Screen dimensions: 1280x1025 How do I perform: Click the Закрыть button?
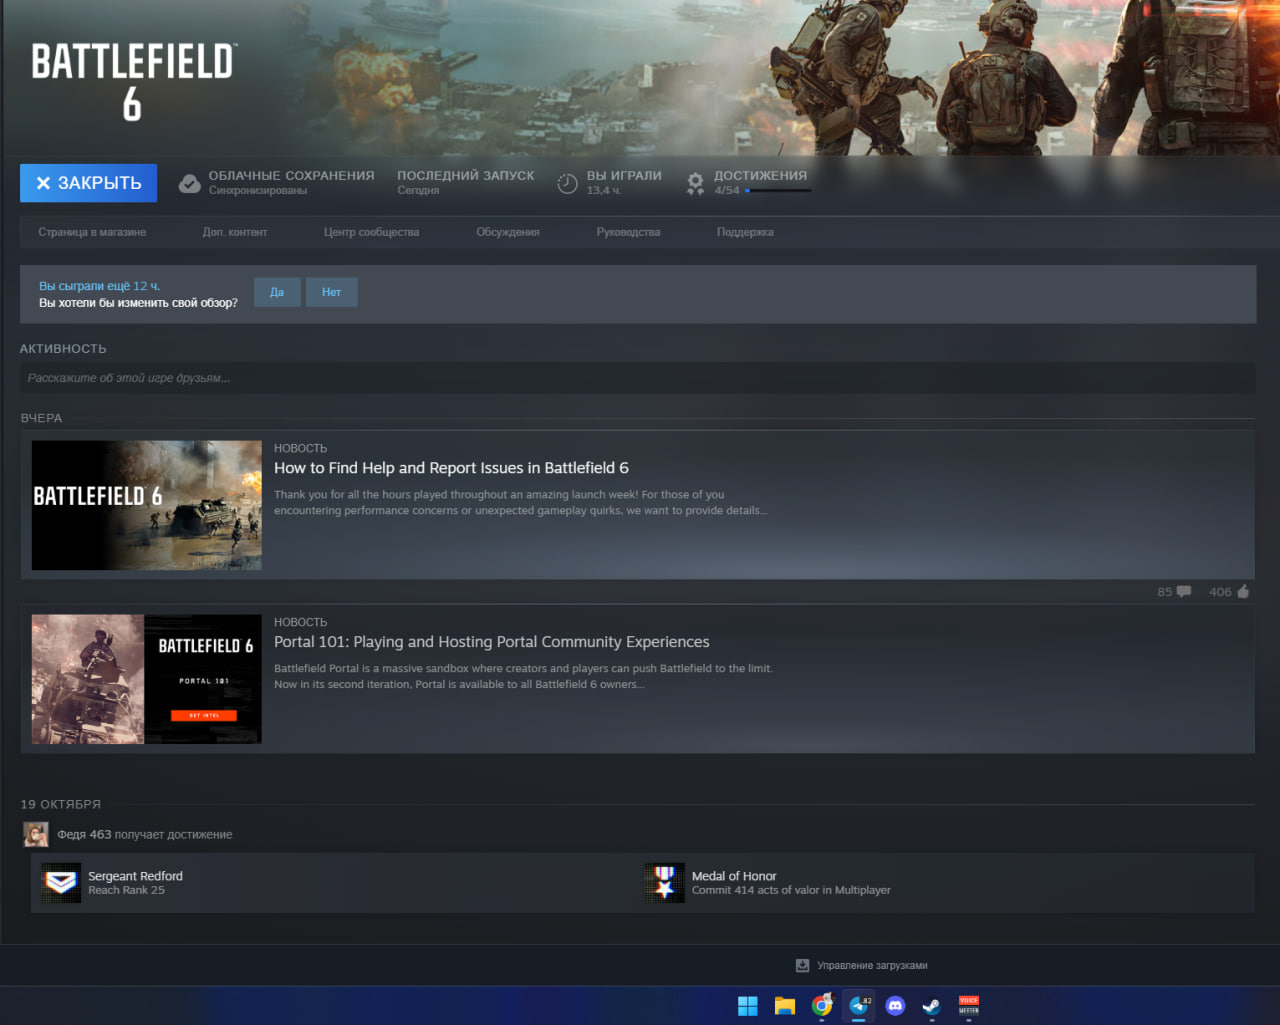(88, 183)
